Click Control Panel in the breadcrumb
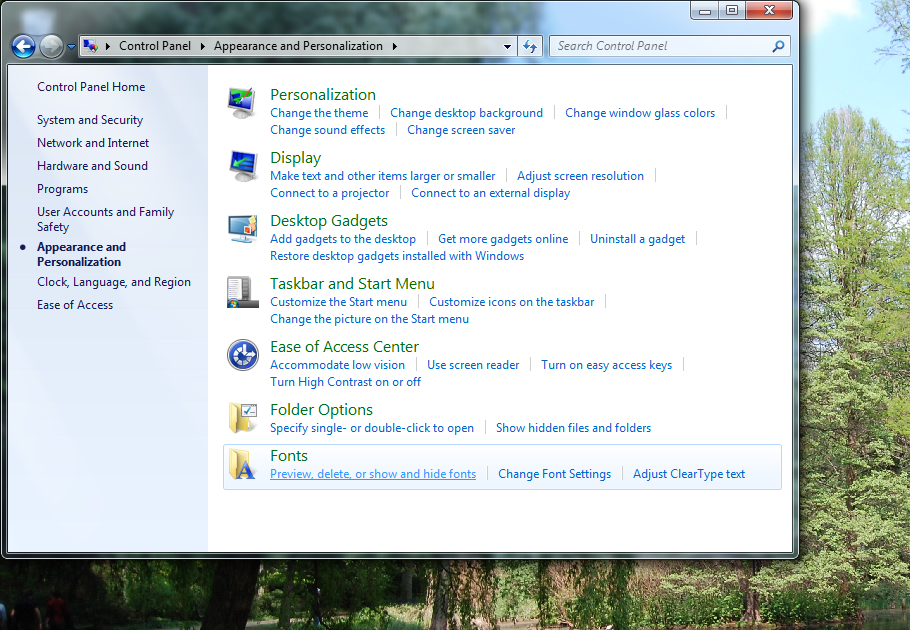This screenshot has width=910, height=630. (155, 46)
